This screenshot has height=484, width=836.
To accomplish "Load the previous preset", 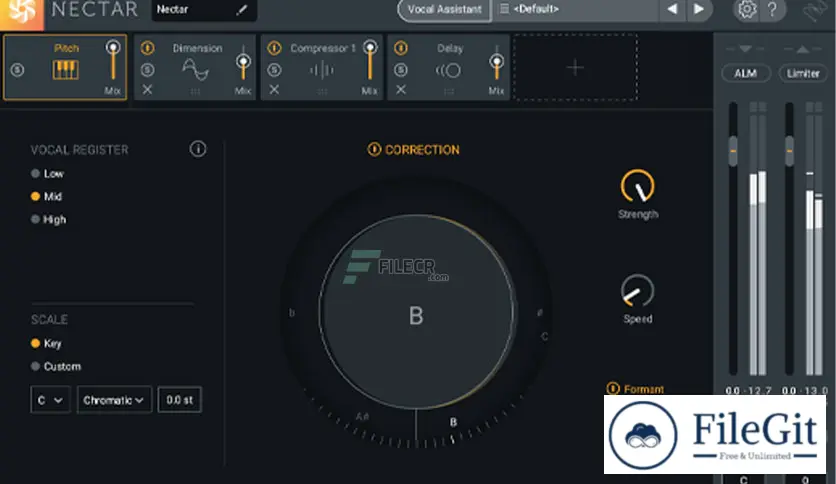I will (672, 9).
